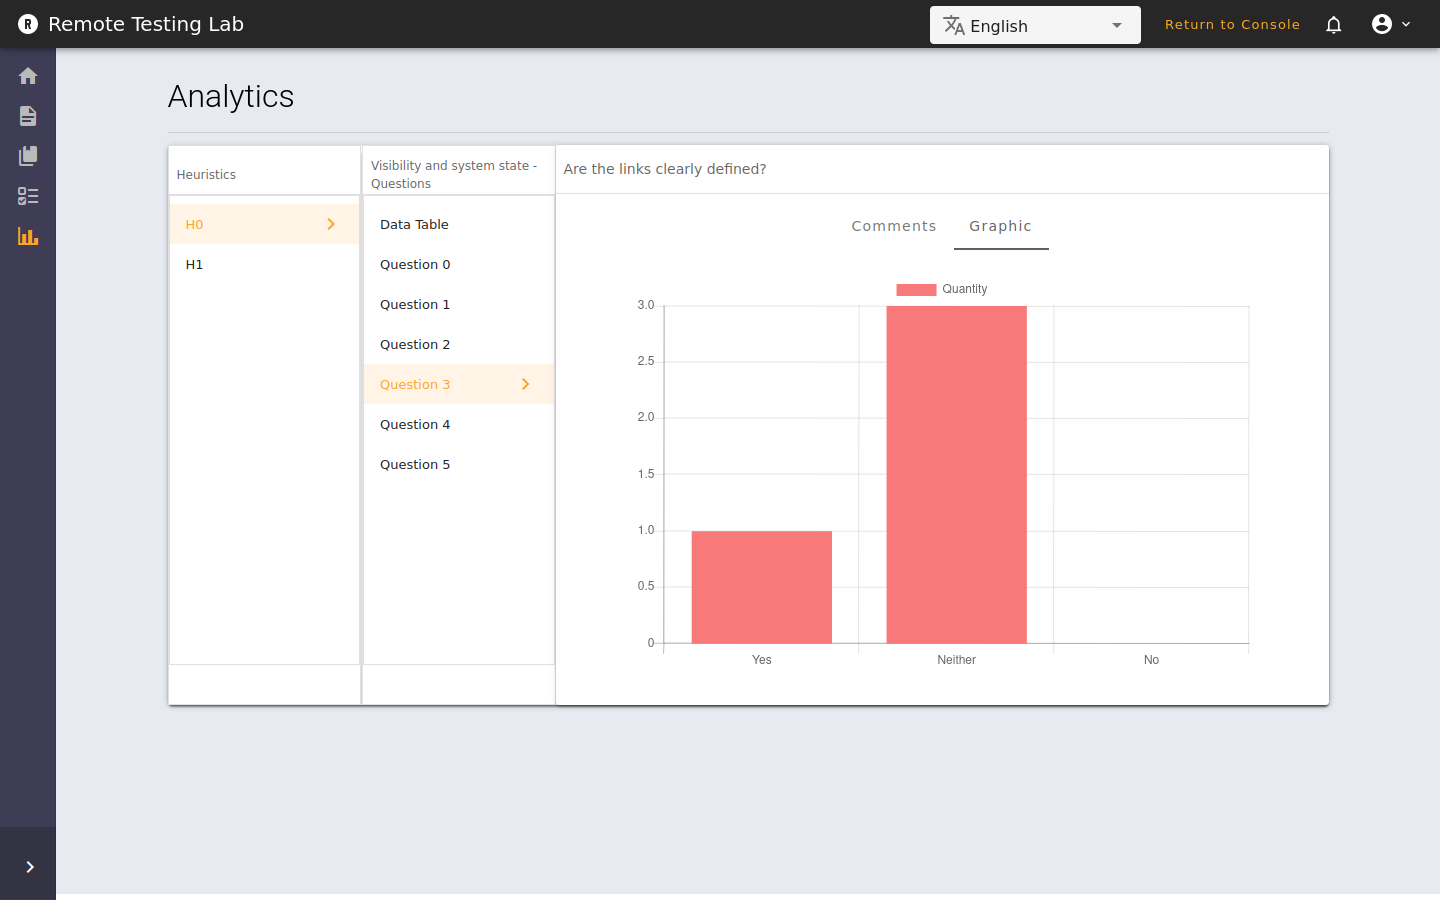Open the checklist icon in sidebar
Viewport: 1440px width, 900px height.
coord(28,196)
